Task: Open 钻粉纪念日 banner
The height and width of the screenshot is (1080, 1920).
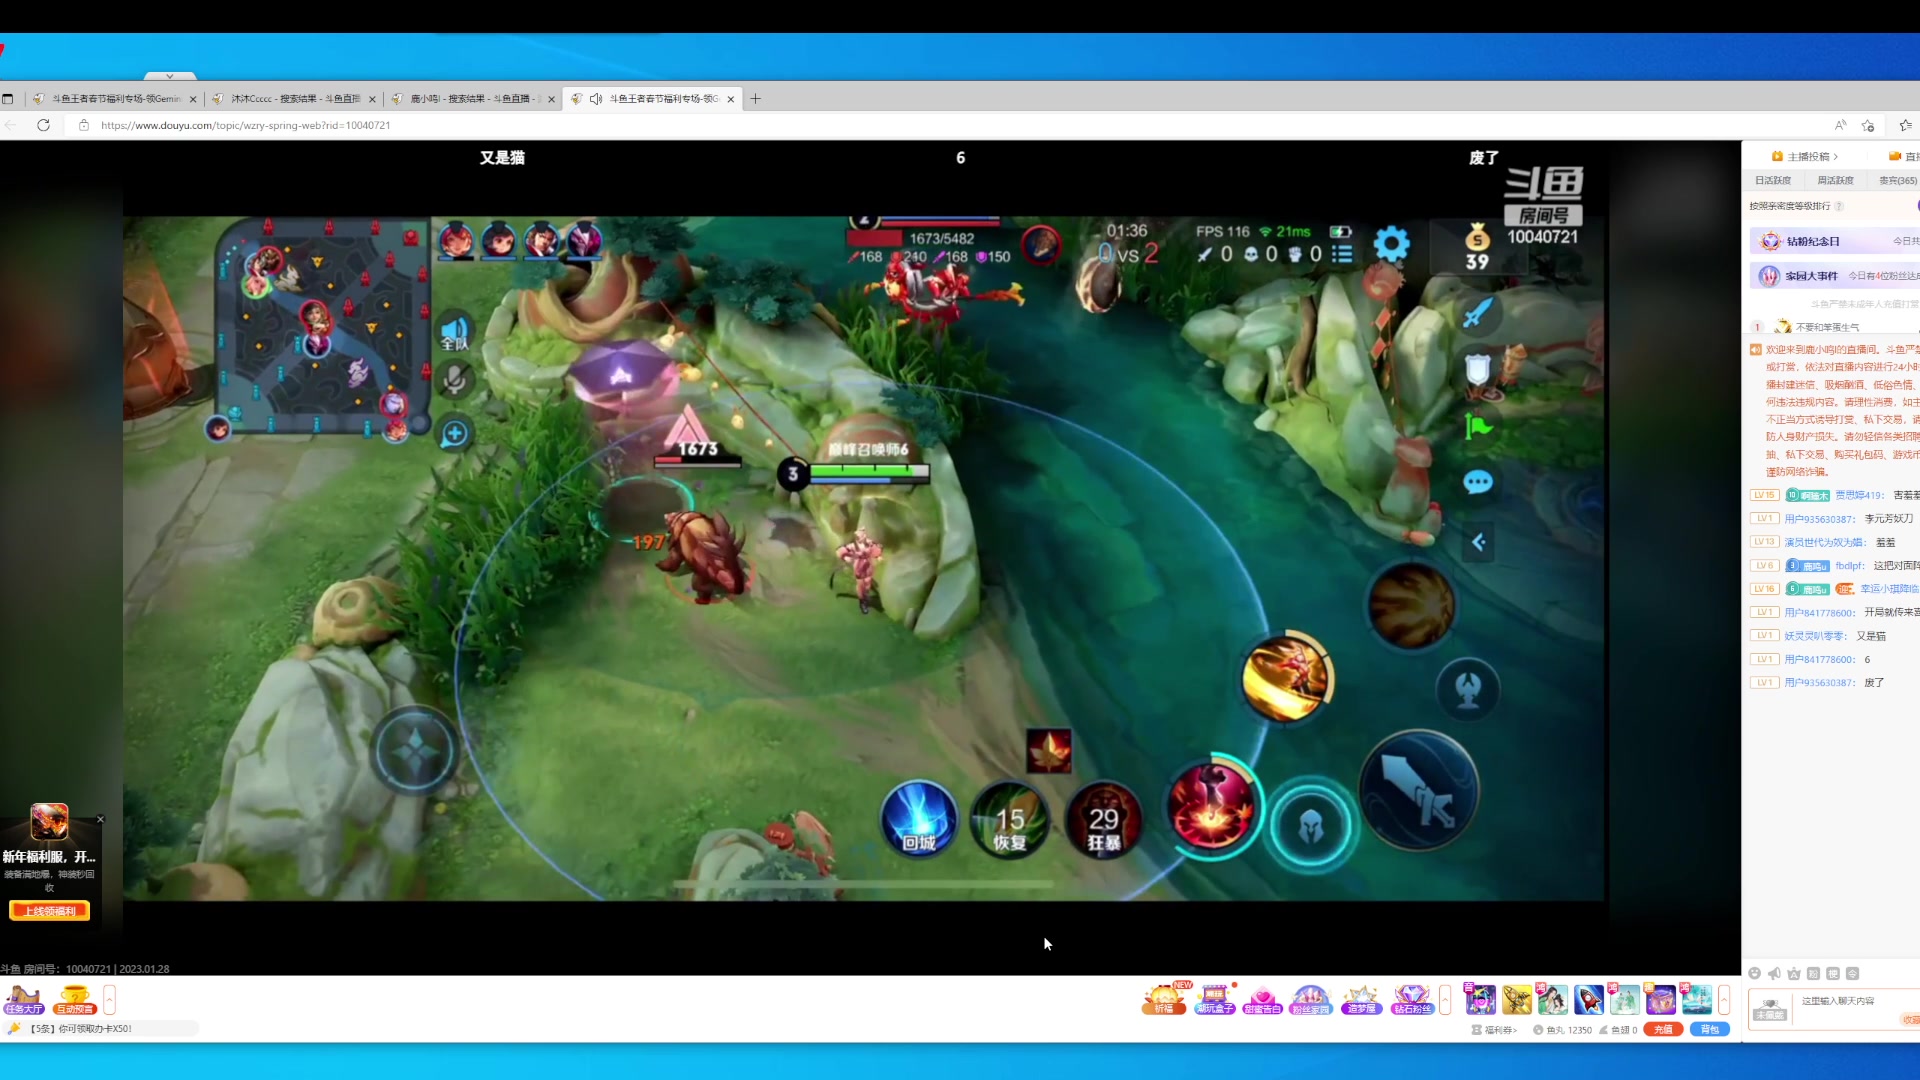Action: 1834,241
